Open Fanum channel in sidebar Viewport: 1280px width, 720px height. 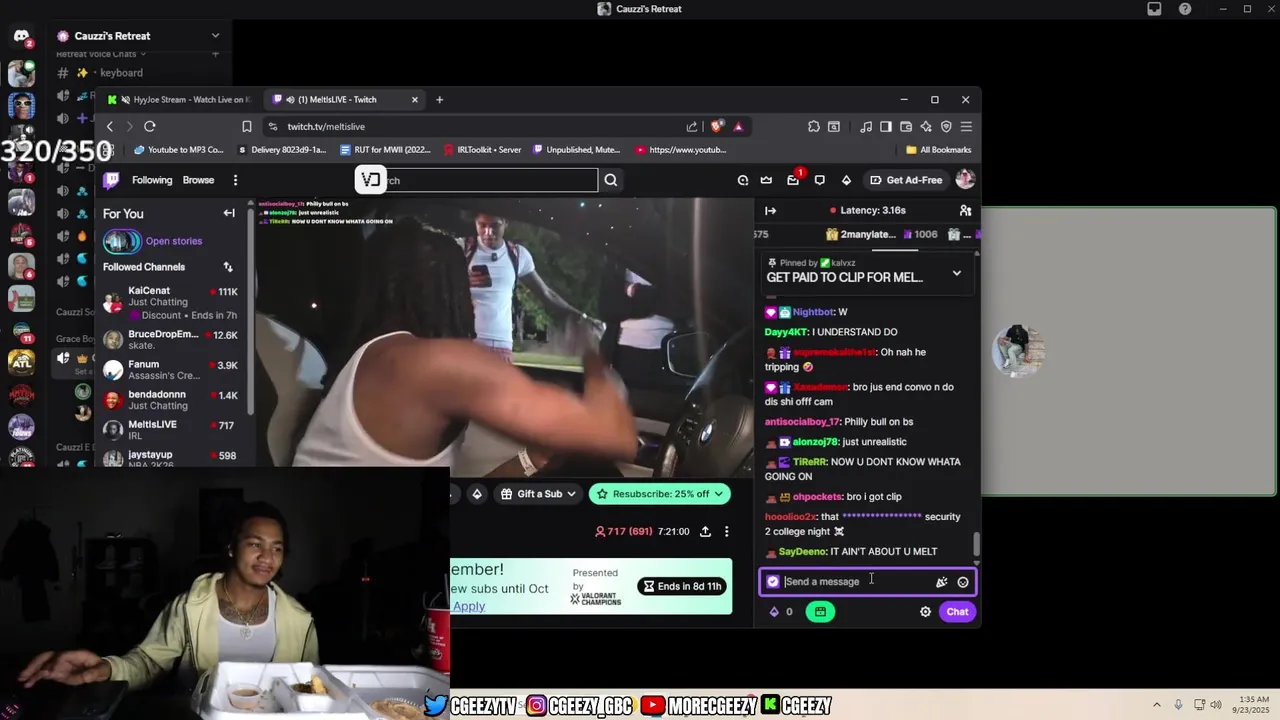tap(170, 370)
